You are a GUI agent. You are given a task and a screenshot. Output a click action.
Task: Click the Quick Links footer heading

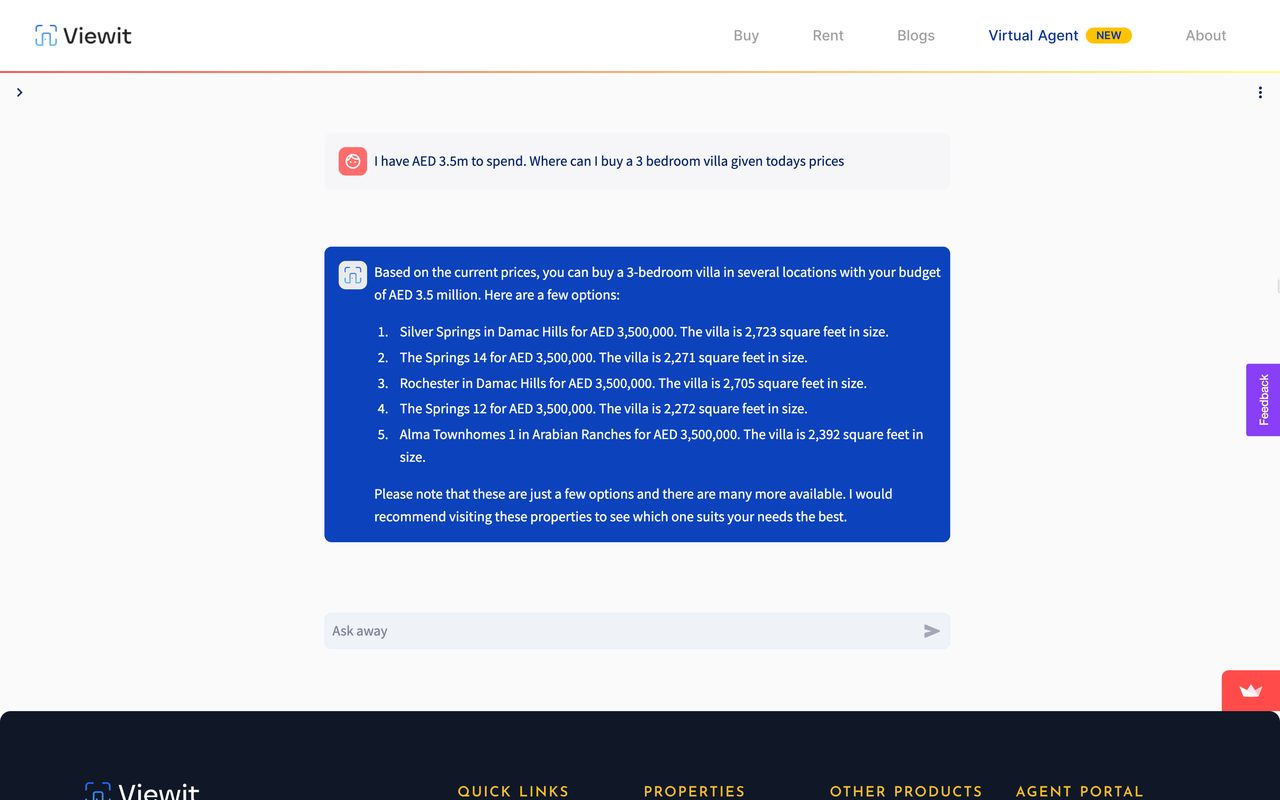click(x=513, y=791)
